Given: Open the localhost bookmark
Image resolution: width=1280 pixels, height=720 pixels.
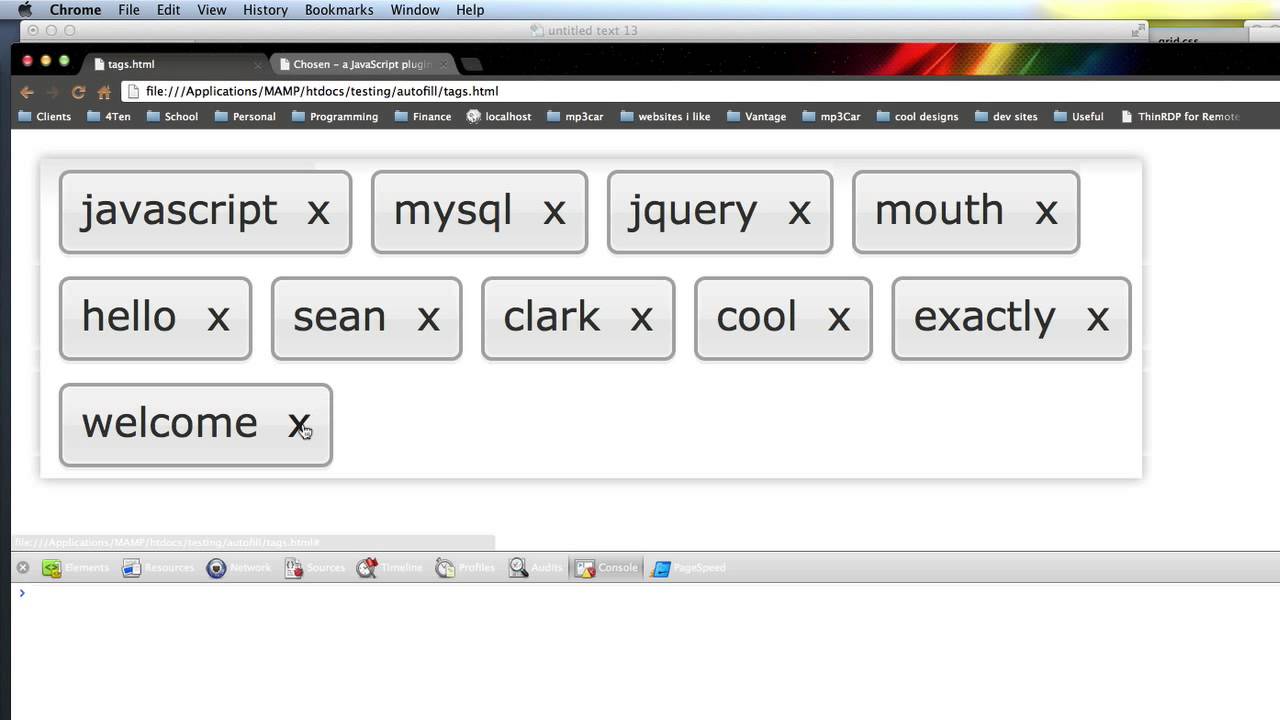Looking at the screenshot, I should pyautogui.click(x=499, y=117).
